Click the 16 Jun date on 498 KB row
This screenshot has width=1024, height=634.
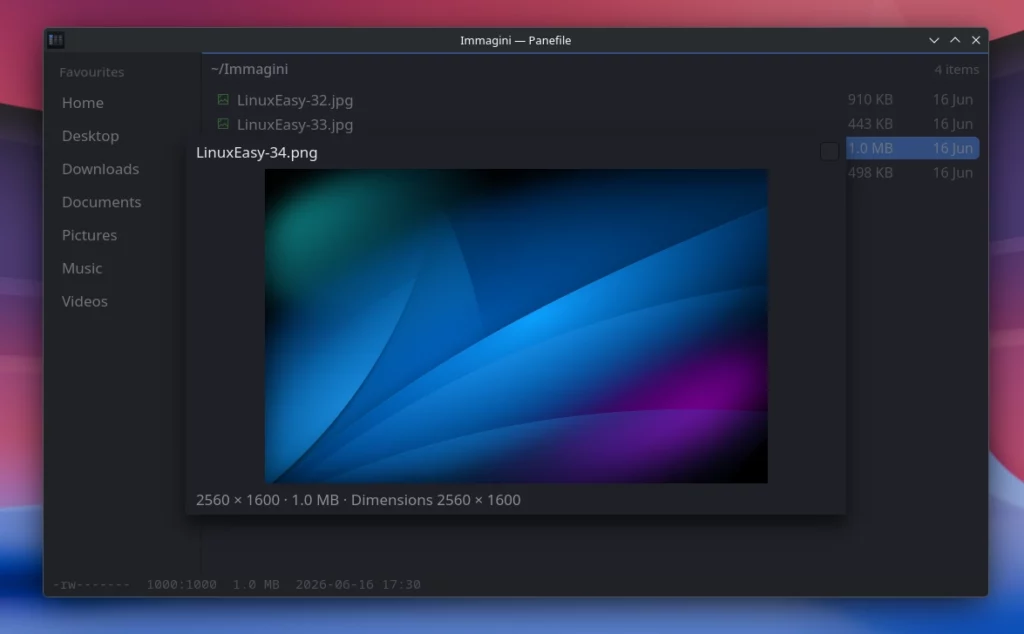pos(953,172)
